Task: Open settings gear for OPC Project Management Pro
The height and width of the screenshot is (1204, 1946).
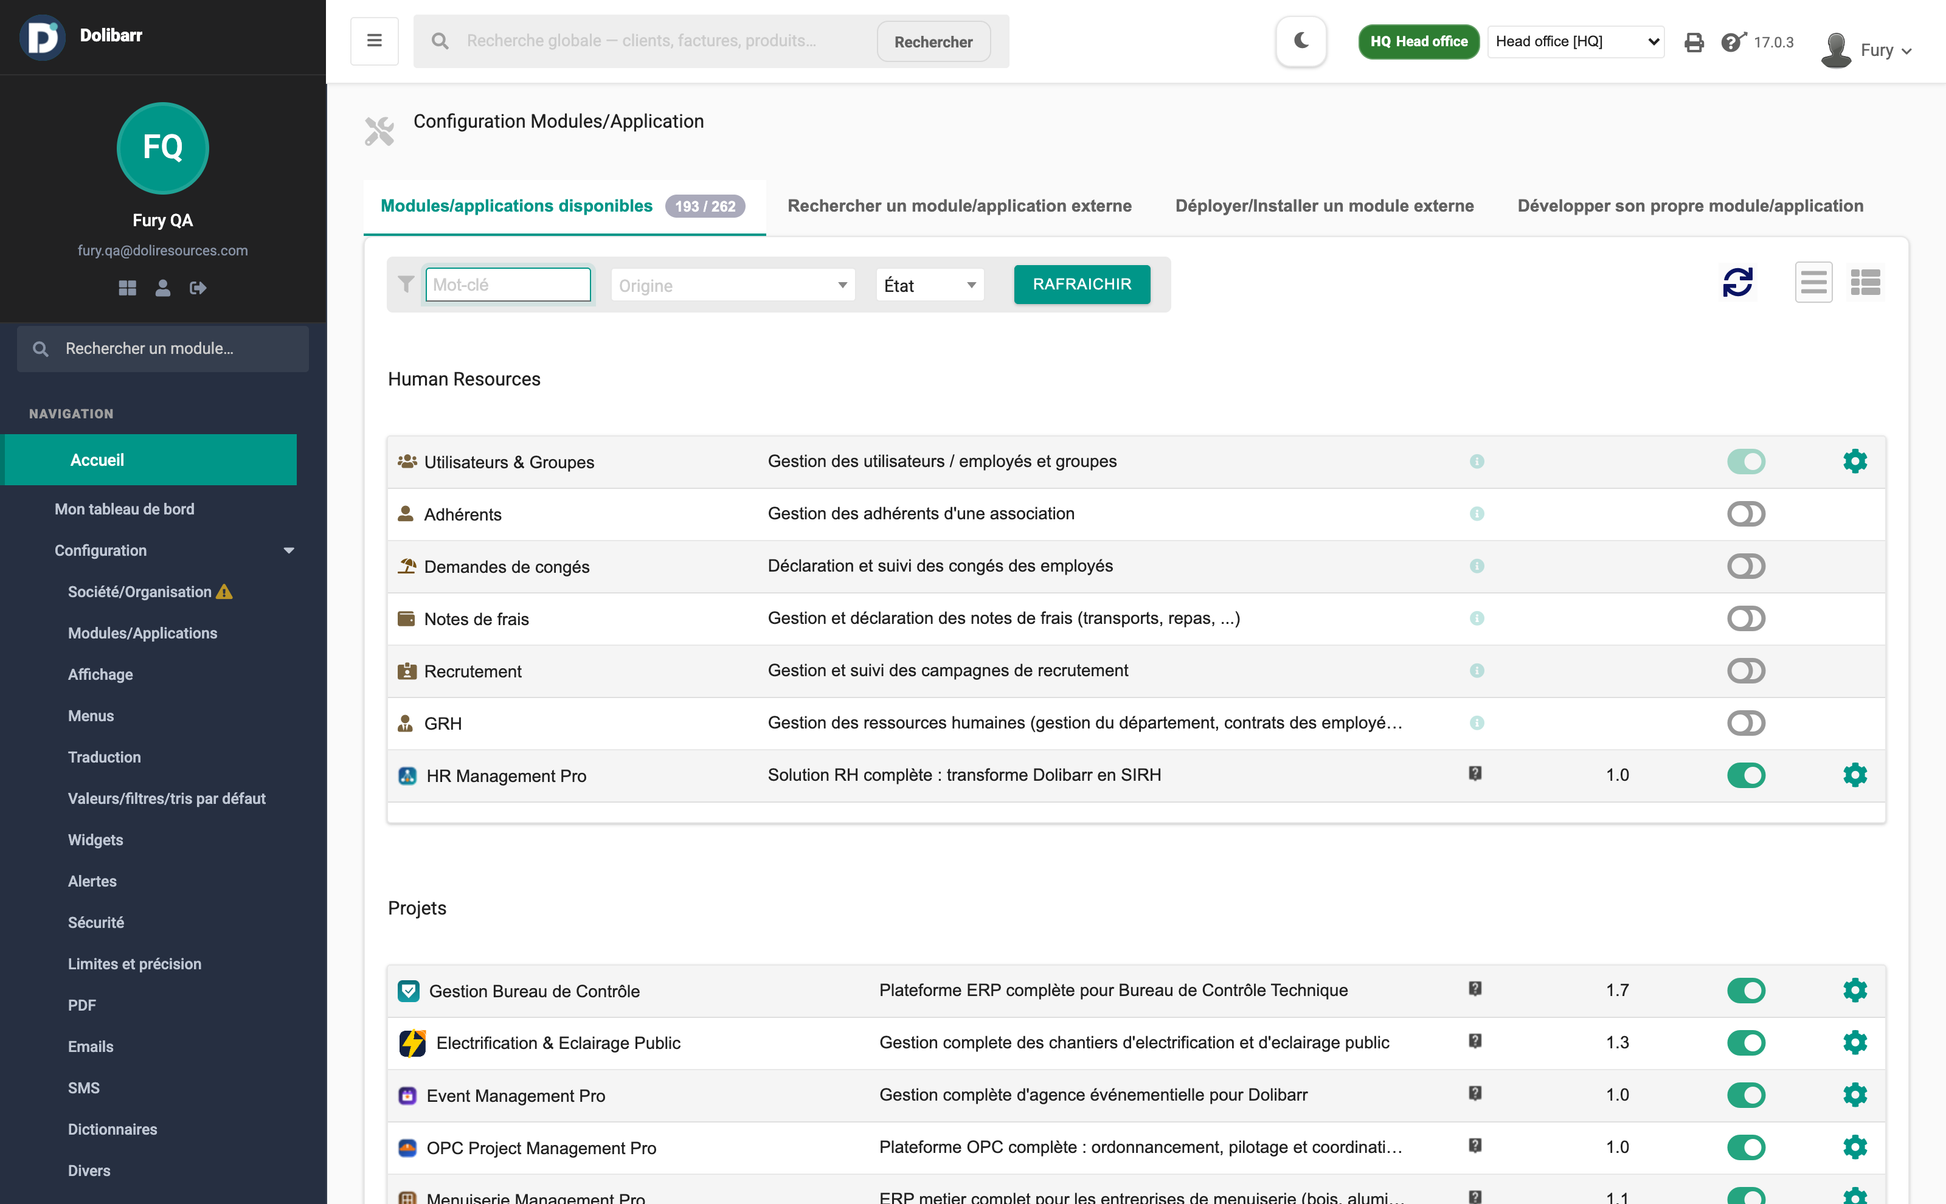Action: pyautogui.click(x=1855, y=1147)
